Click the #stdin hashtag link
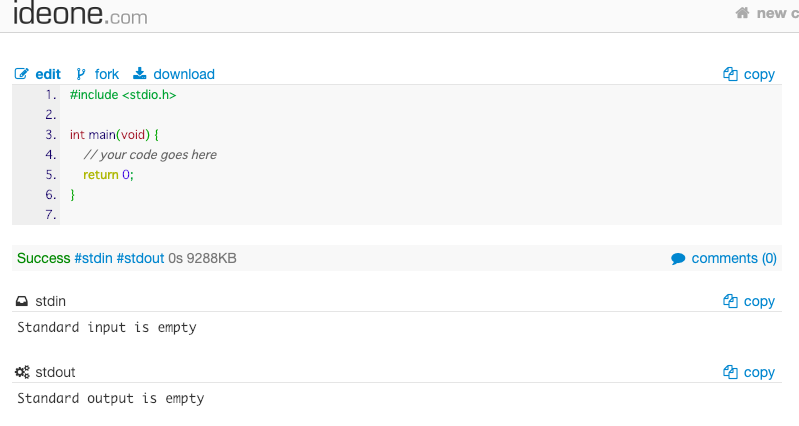This screenshot has width=799, height=426. pyautogui.click(x=93, y=258)
